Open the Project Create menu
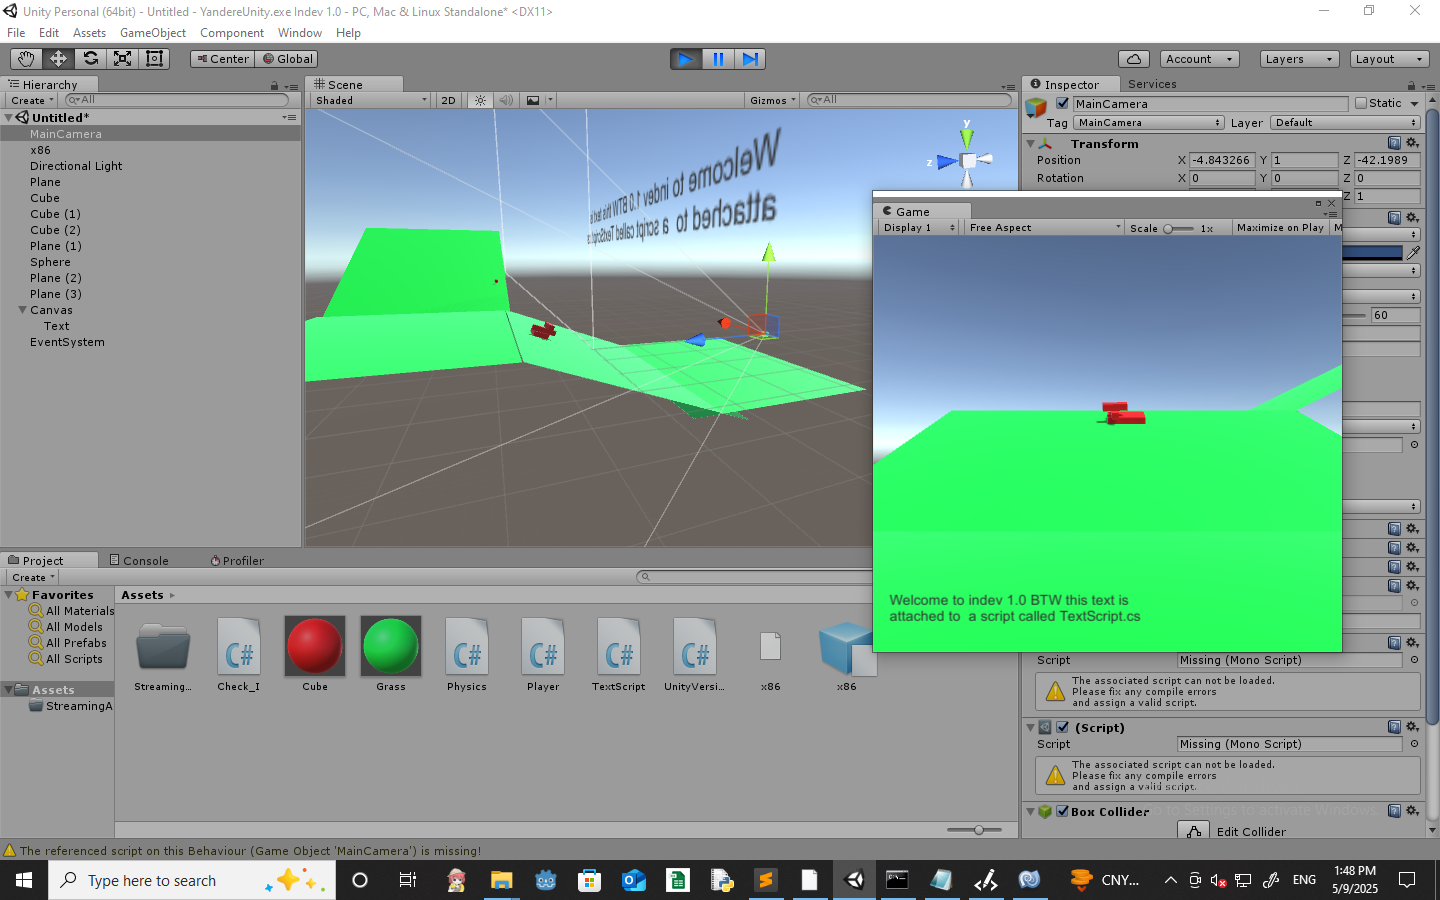 [33, 577]
